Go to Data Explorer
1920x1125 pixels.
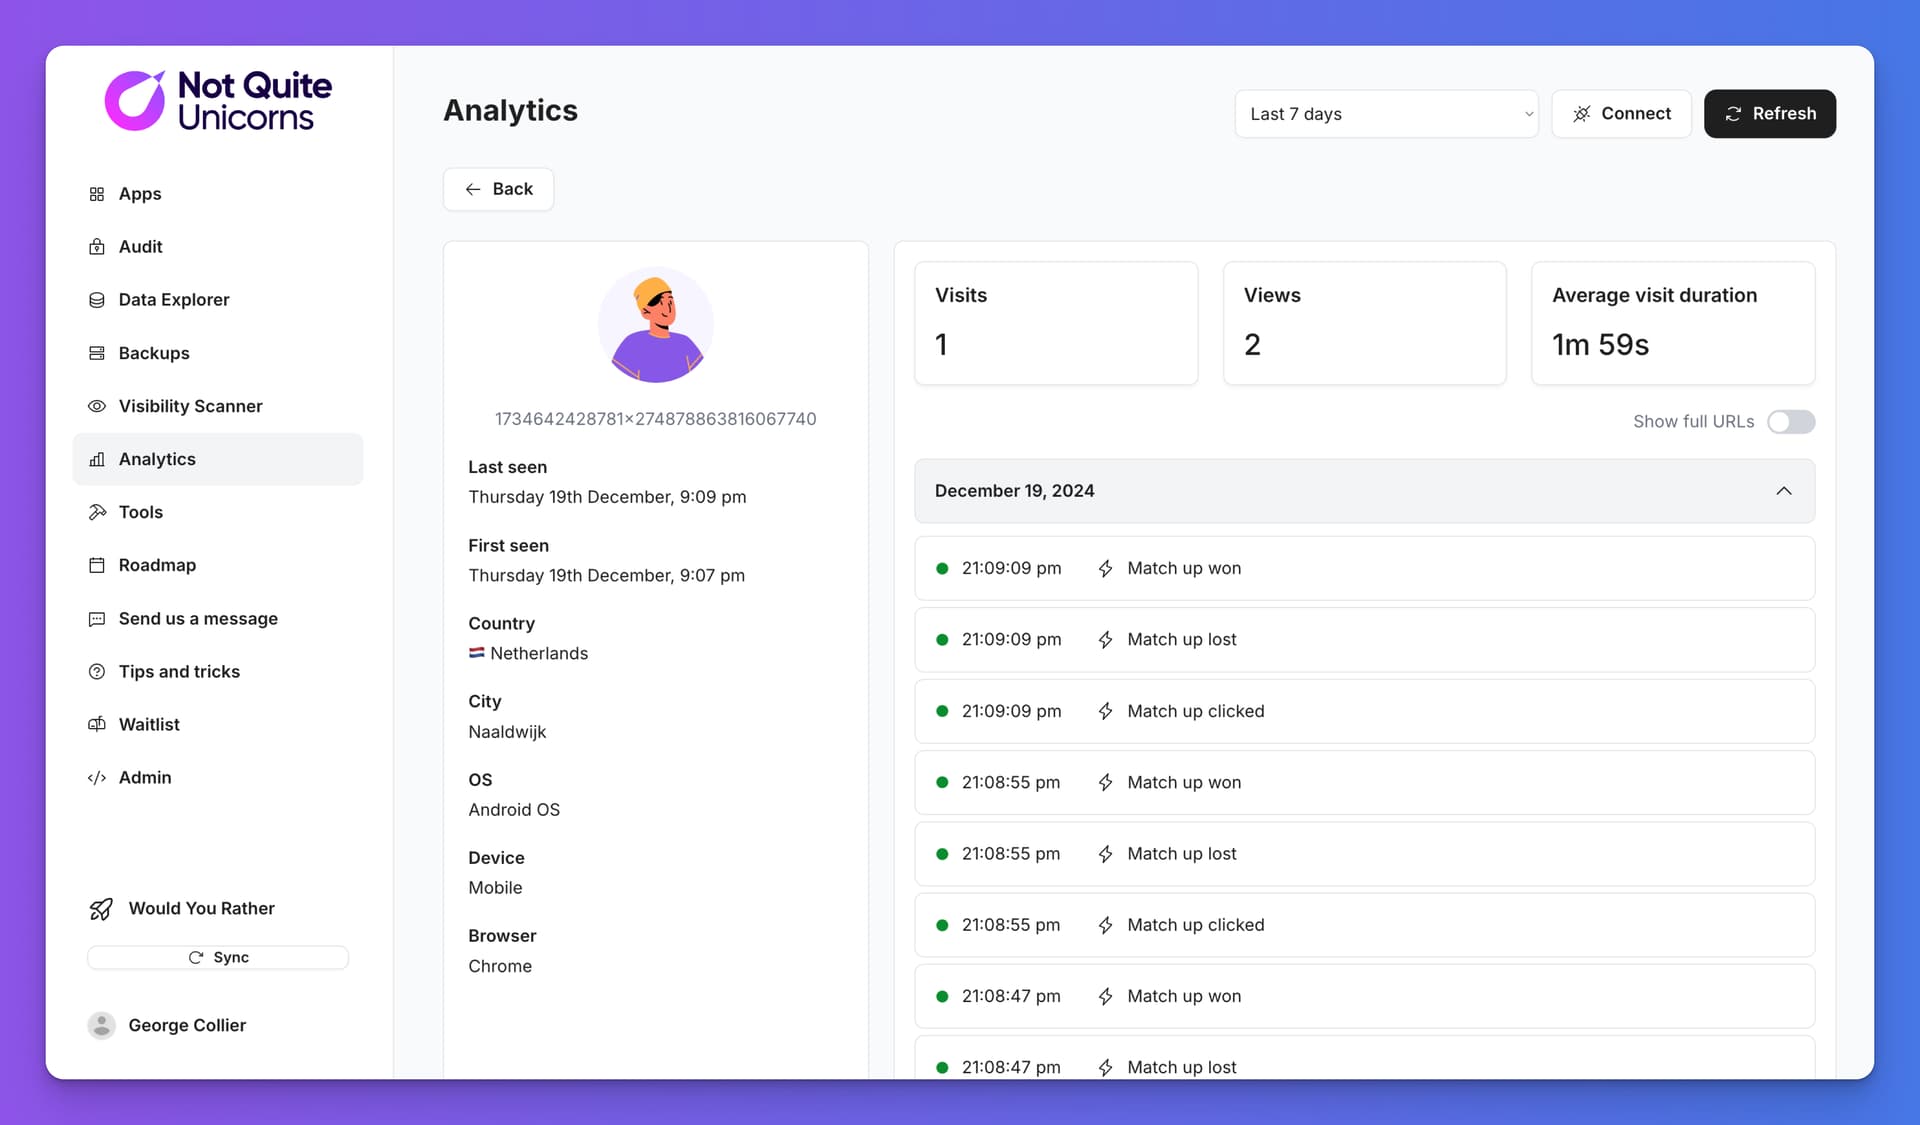(218, 300)
